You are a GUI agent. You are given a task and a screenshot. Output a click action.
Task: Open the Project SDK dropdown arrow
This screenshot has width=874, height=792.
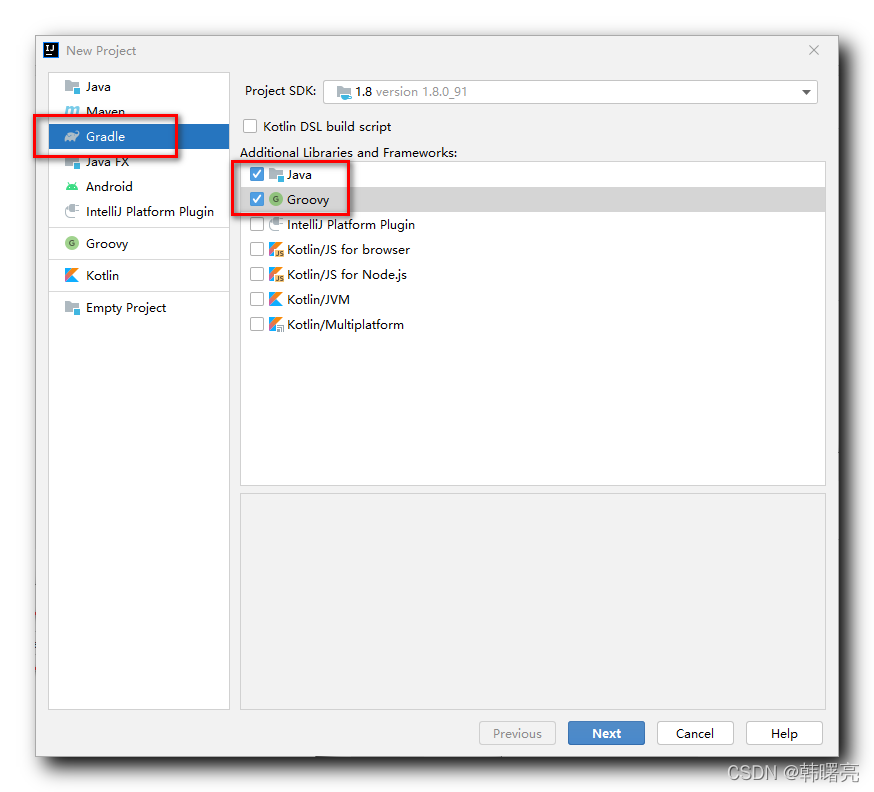[x=806, y=92]
